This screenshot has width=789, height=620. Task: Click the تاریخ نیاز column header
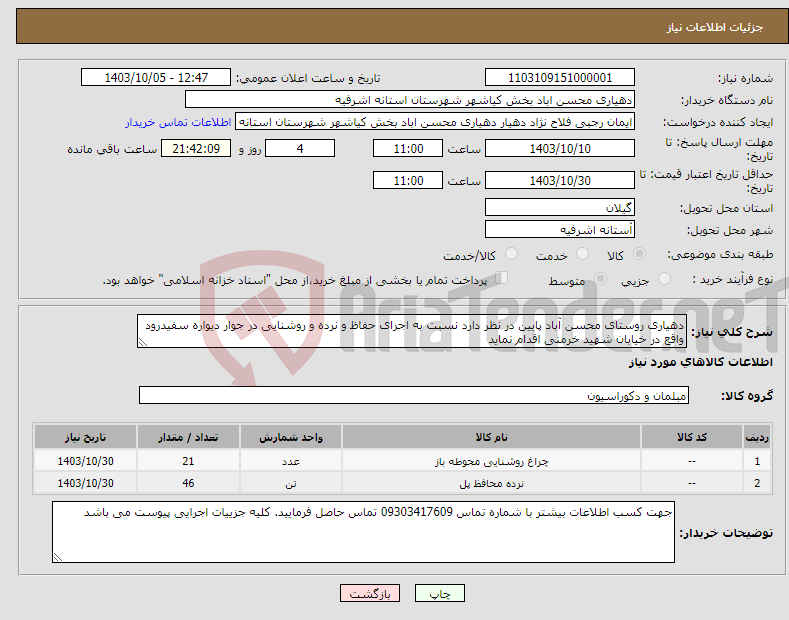coord(86,437)
